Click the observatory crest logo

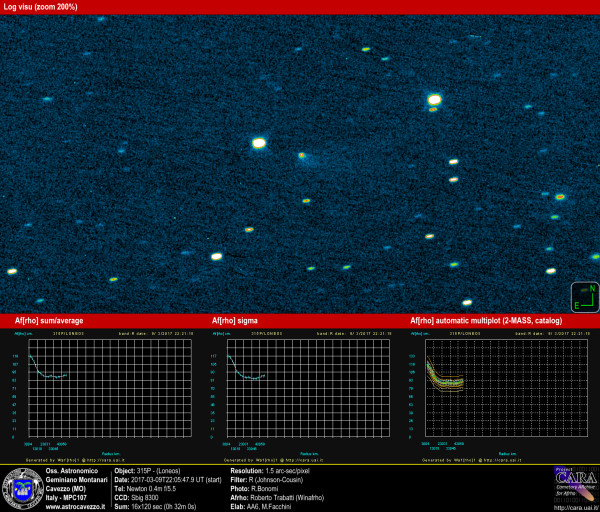(23, 489)
